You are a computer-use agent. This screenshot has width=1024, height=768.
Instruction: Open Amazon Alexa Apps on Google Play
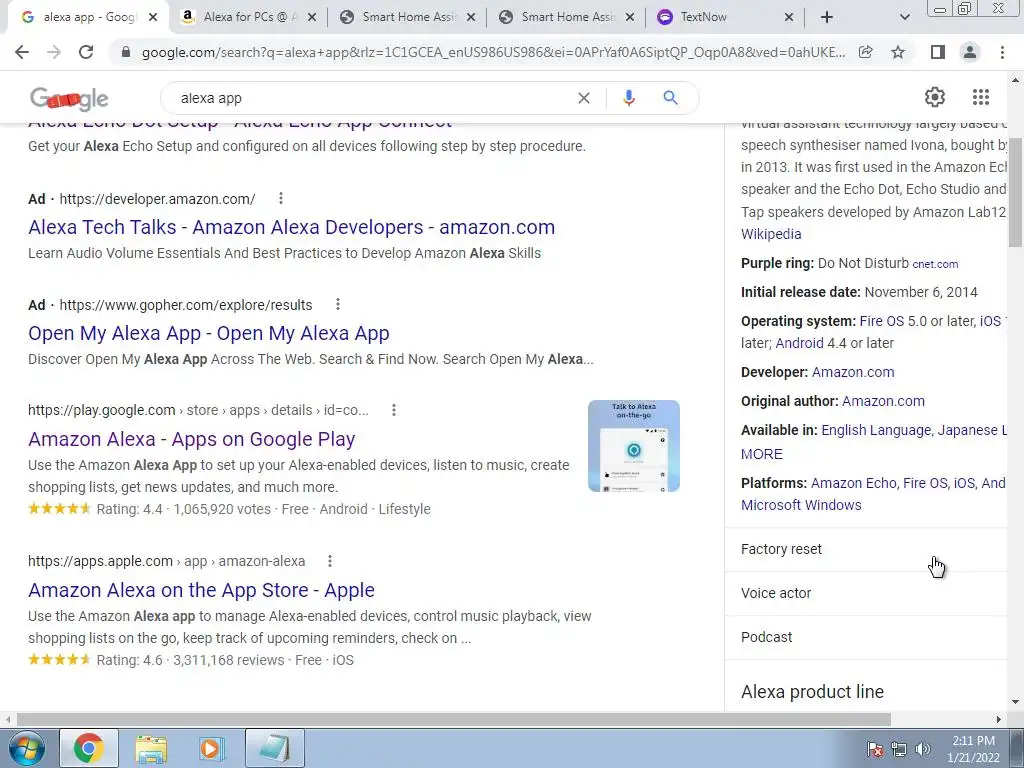191,439
